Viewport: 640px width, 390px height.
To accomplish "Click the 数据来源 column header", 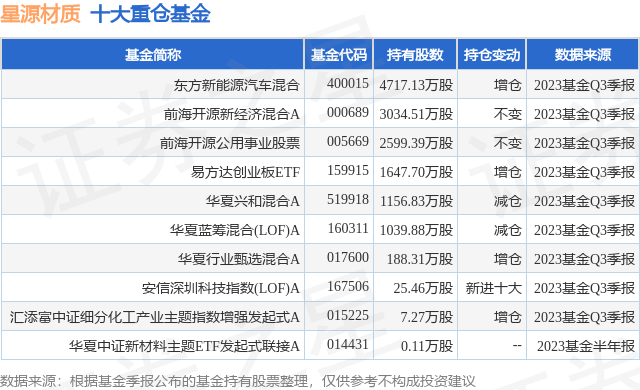I will pos(582,55).
